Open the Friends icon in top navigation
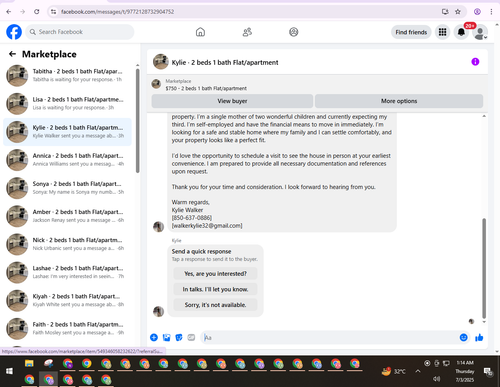500x387 pixels. pos(247,32)
